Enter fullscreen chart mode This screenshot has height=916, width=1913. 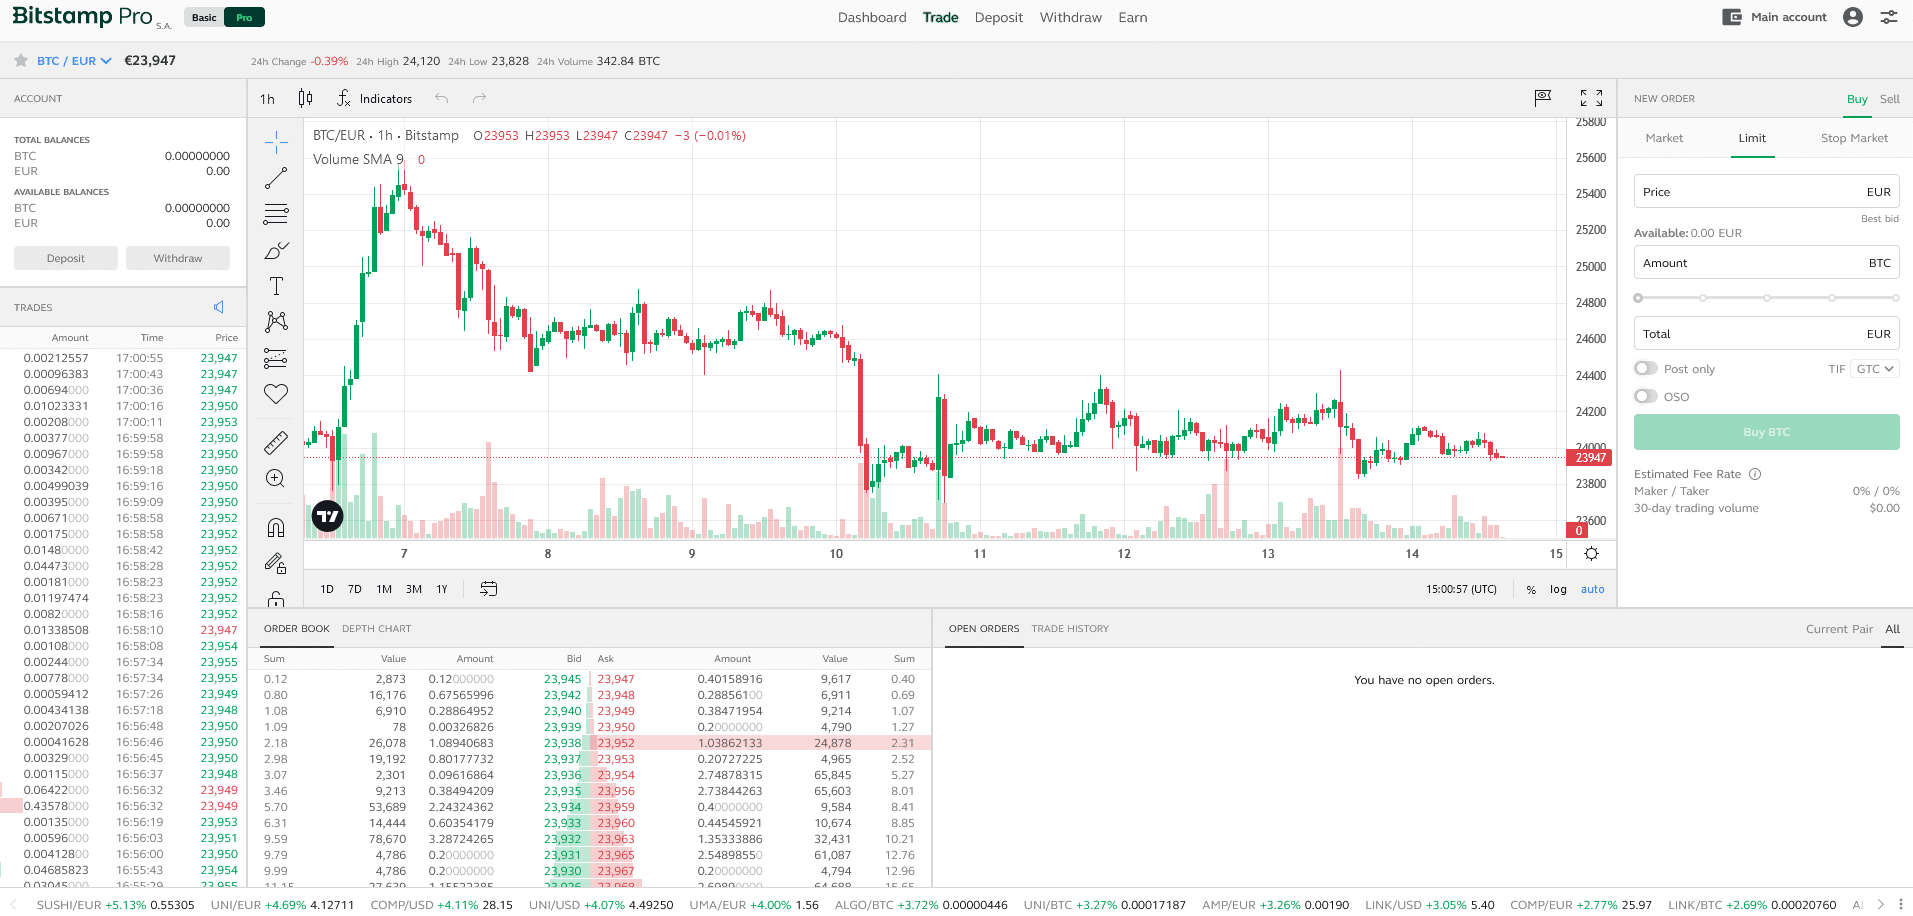coord(1591,97)
